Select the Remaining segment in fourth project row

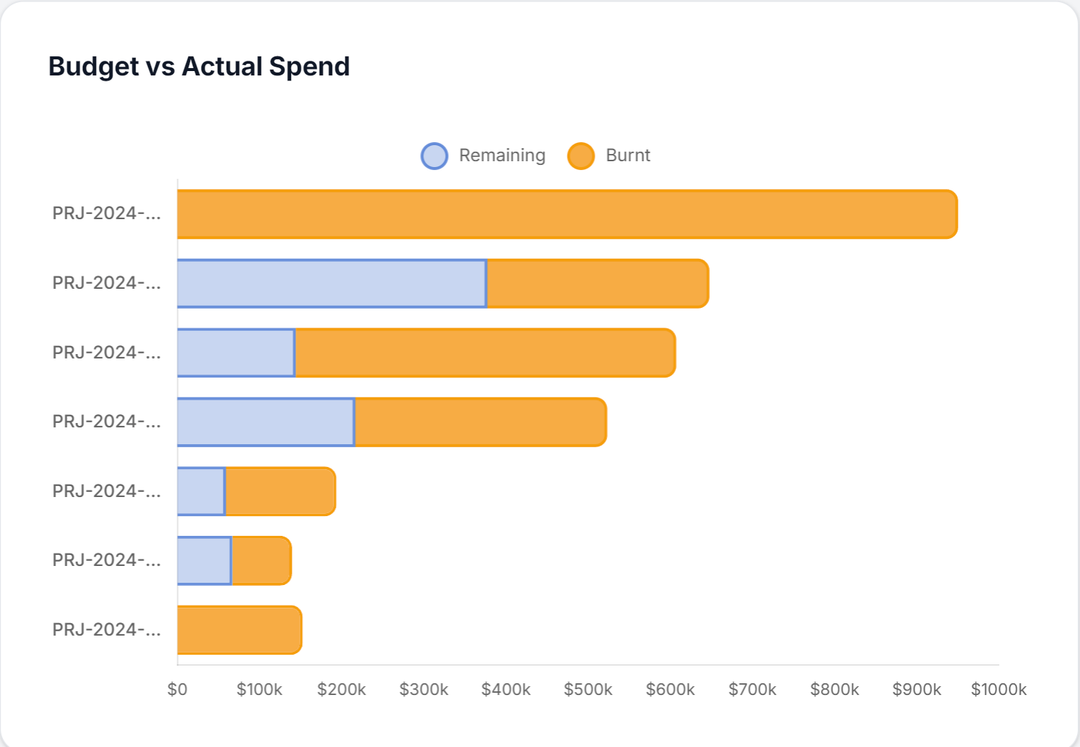(266, 422)
